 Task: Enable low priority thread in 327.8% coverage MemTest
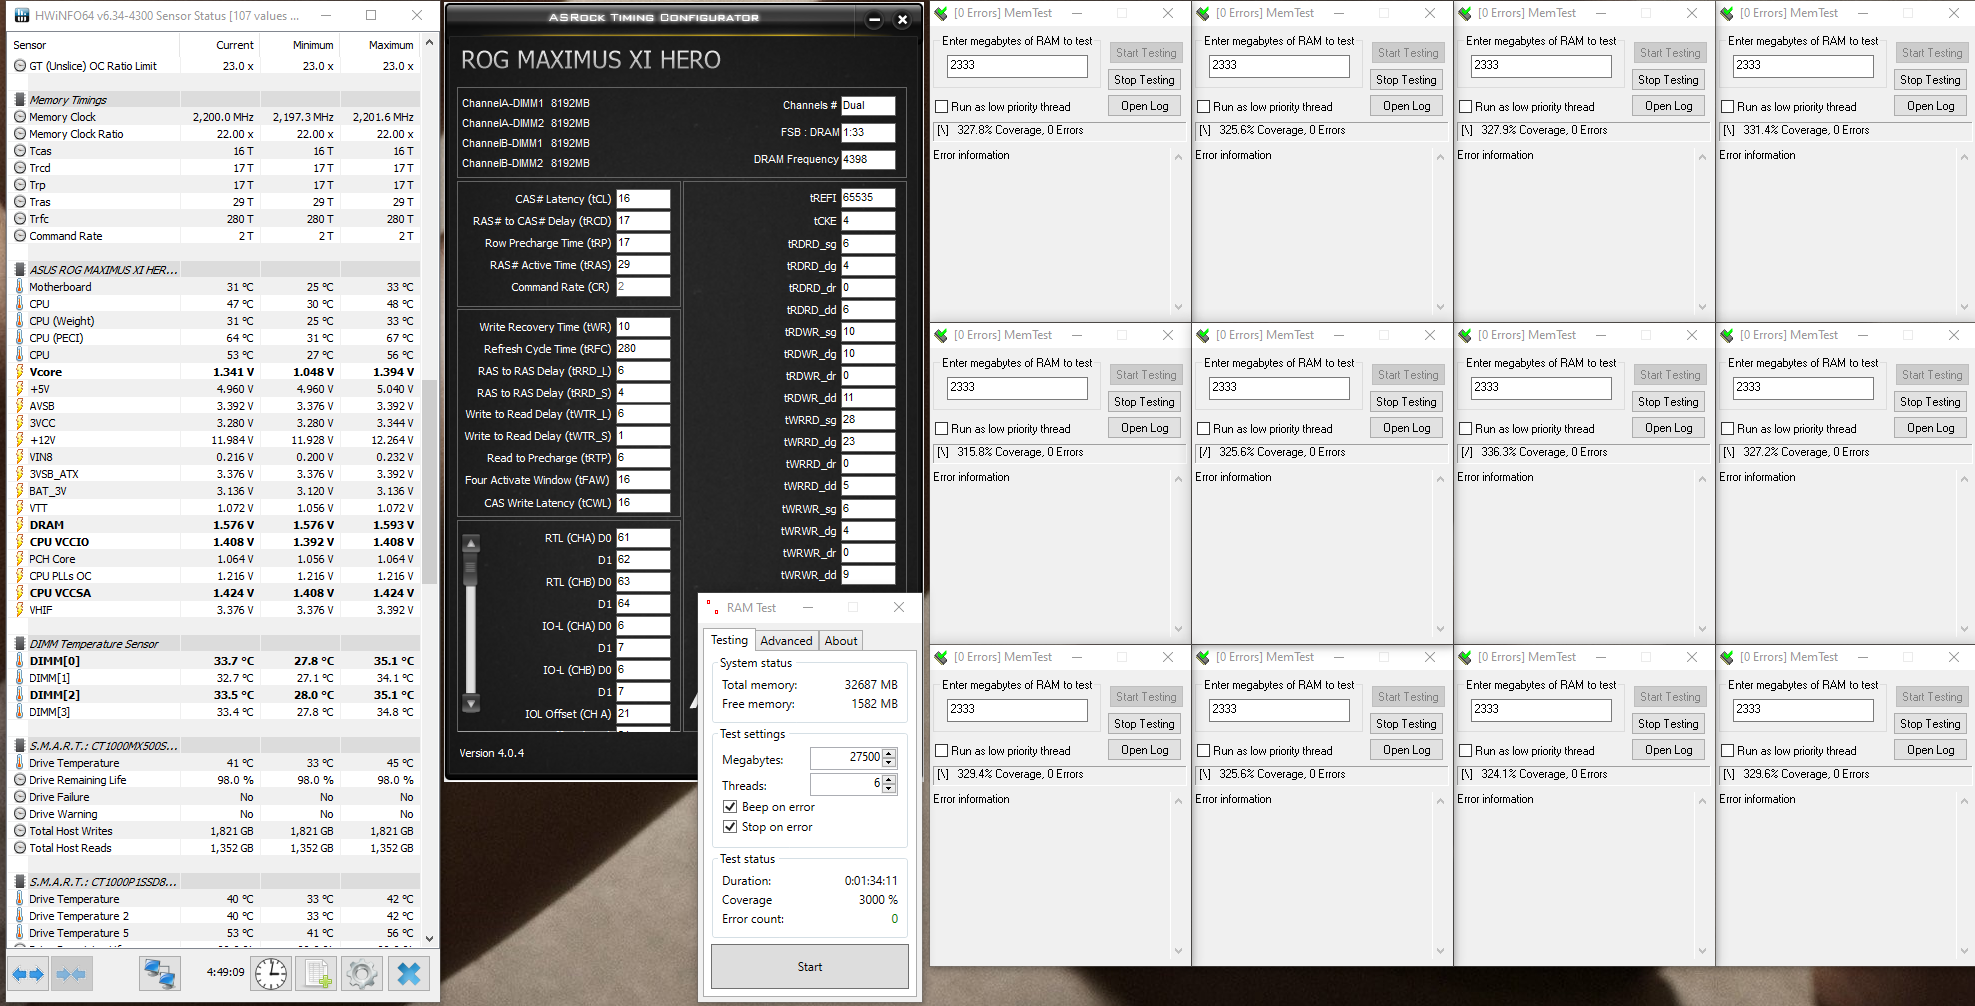coord(941,107)
